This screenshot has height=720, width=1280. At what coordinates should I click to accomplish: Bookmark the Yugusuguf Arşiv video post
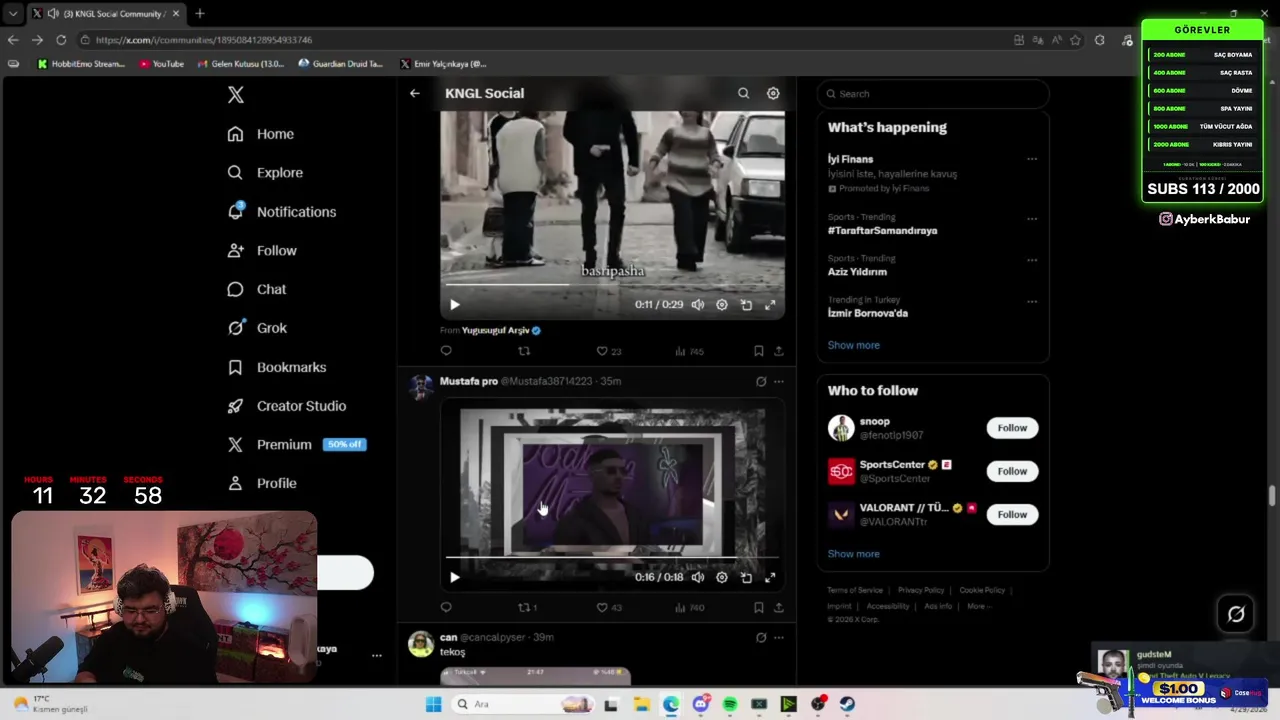759,351
